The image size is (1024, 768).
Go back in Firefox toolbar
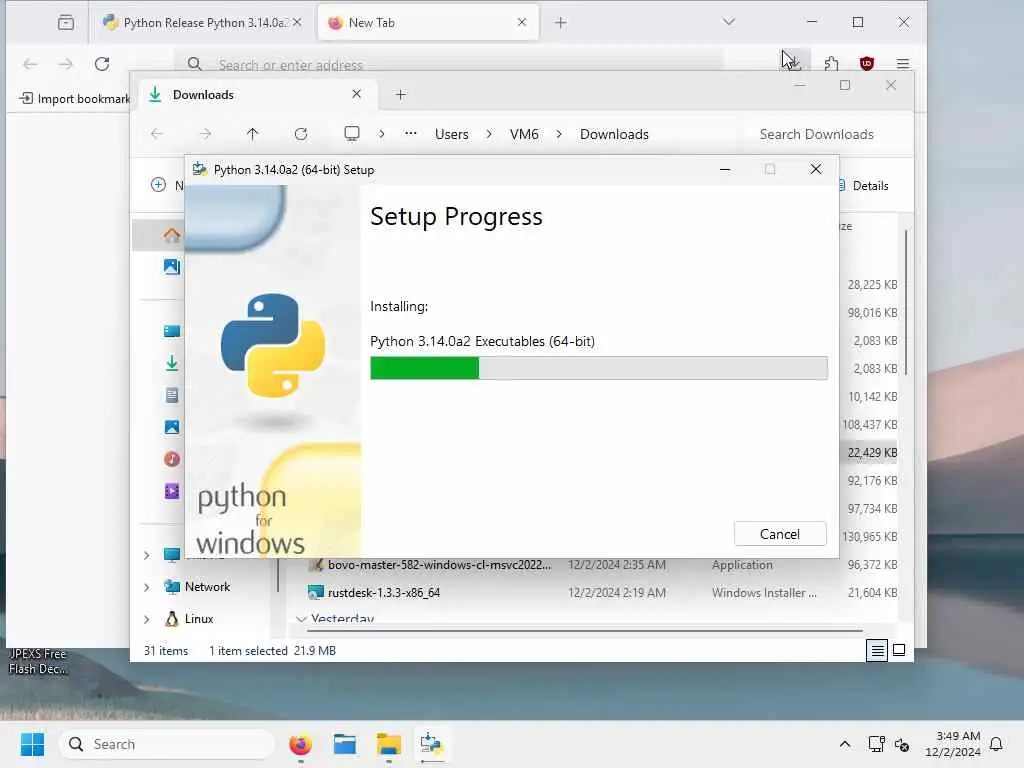click(30, 64)
